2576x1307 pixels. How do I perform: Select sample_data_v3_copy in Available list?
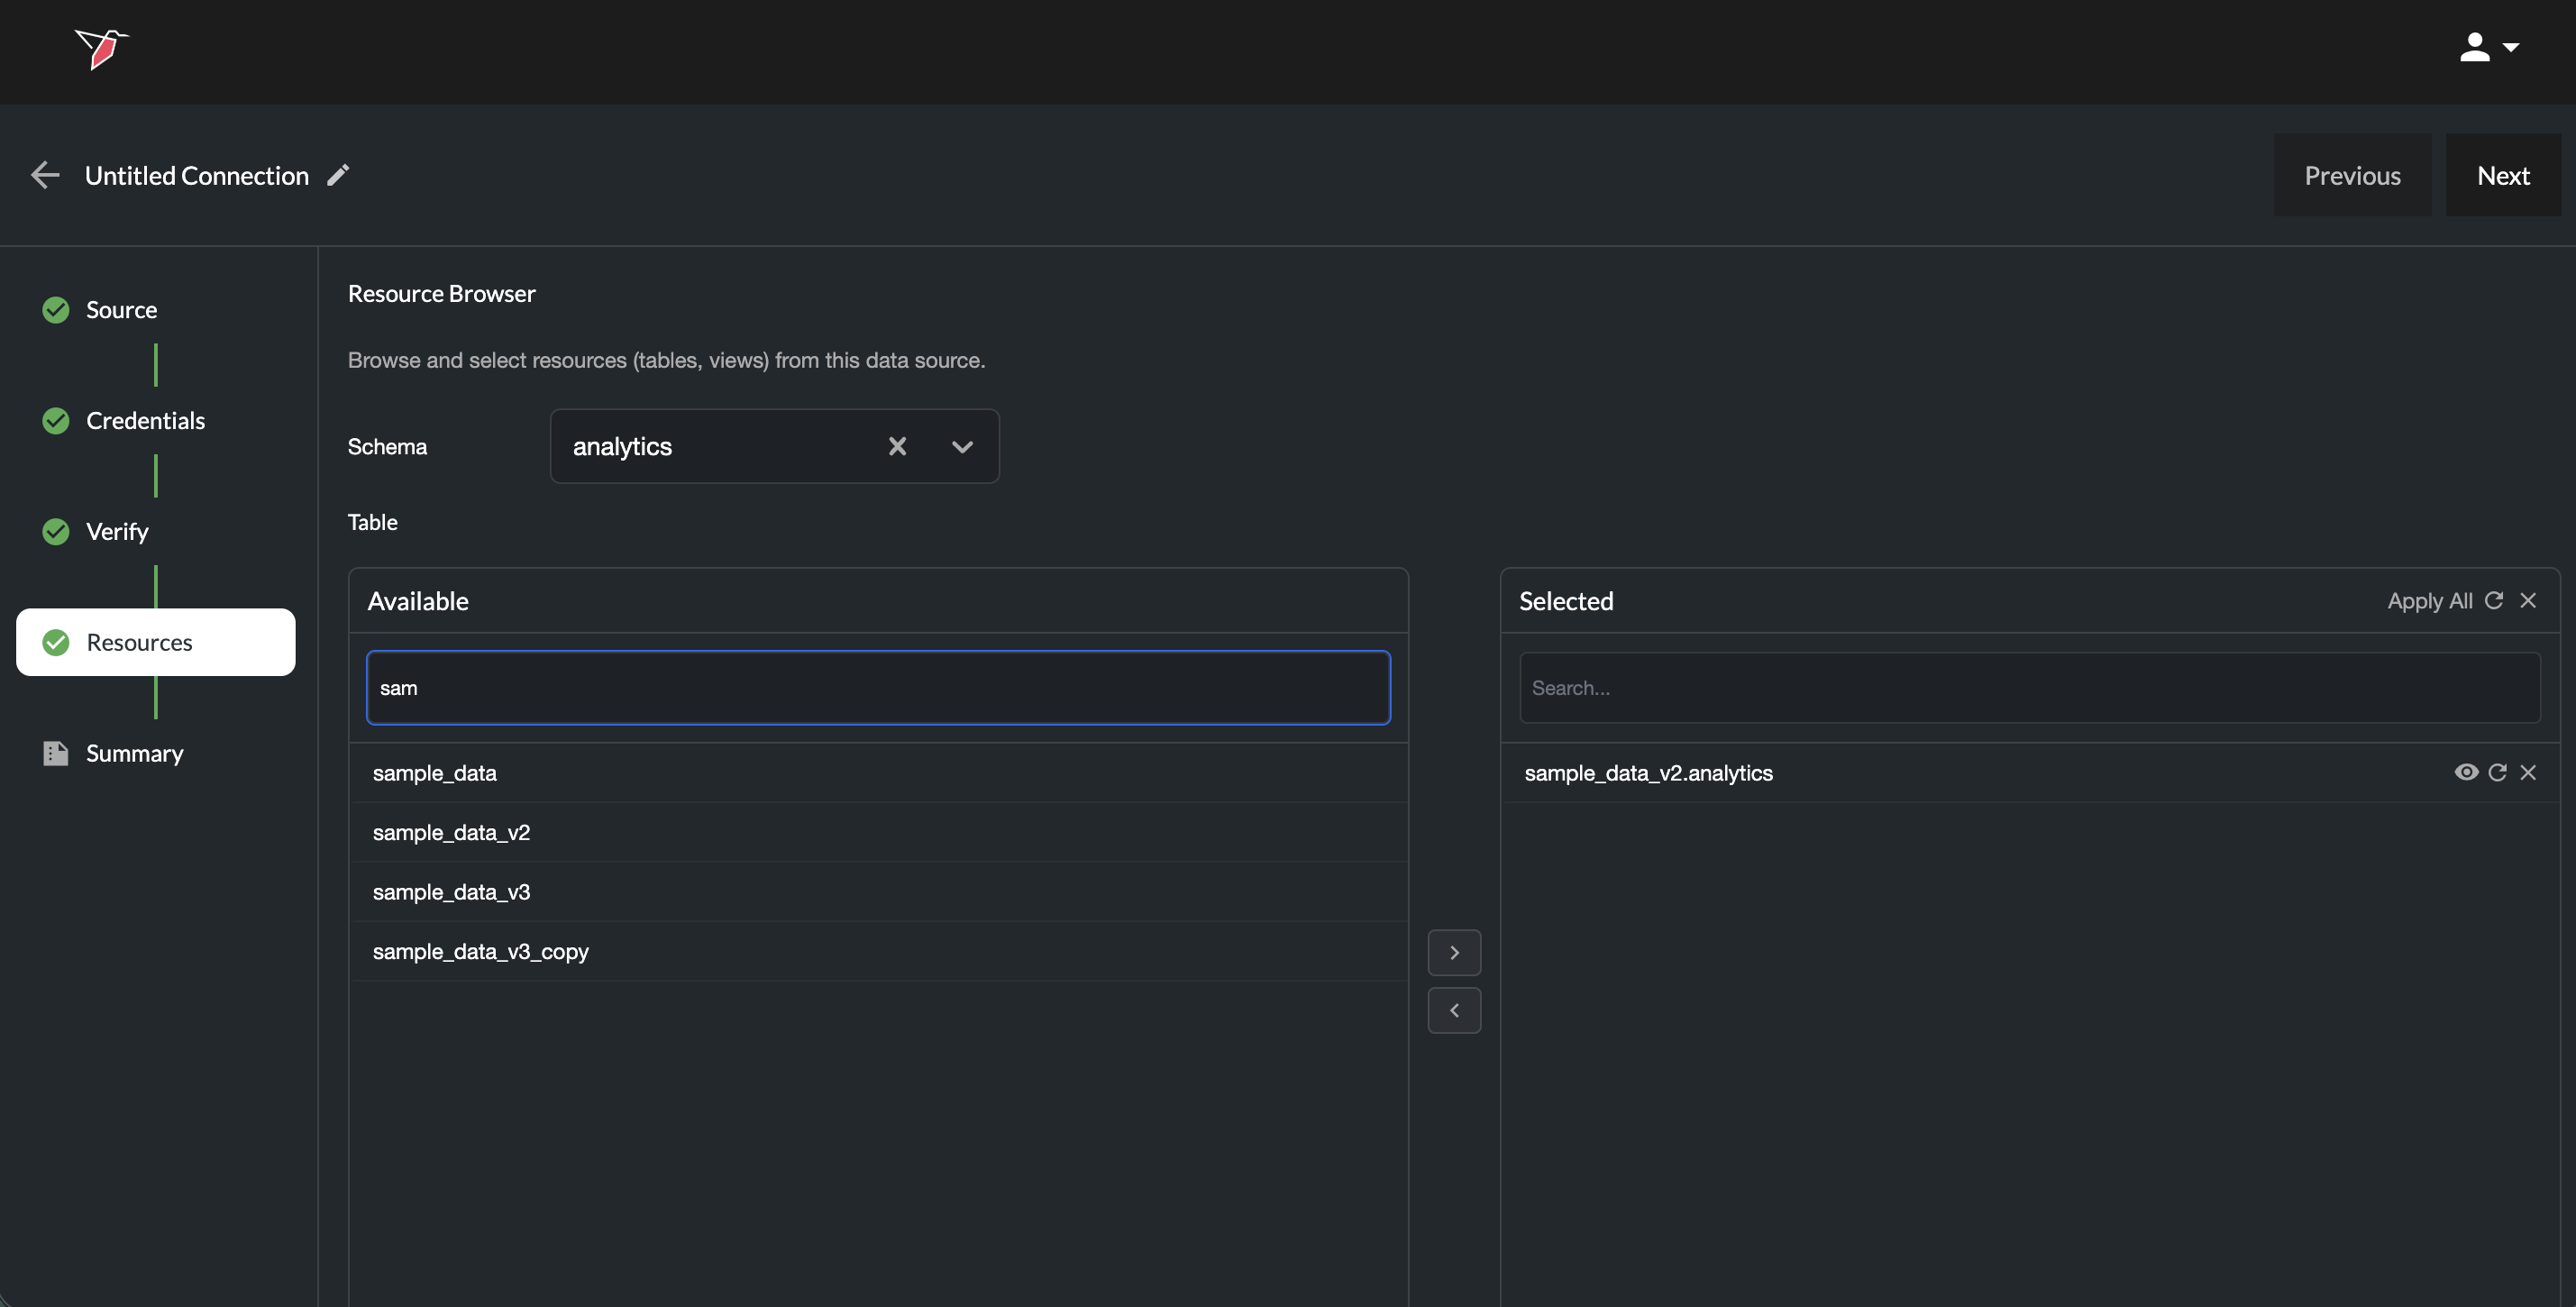pyautogui.click(x=481, y=951)
